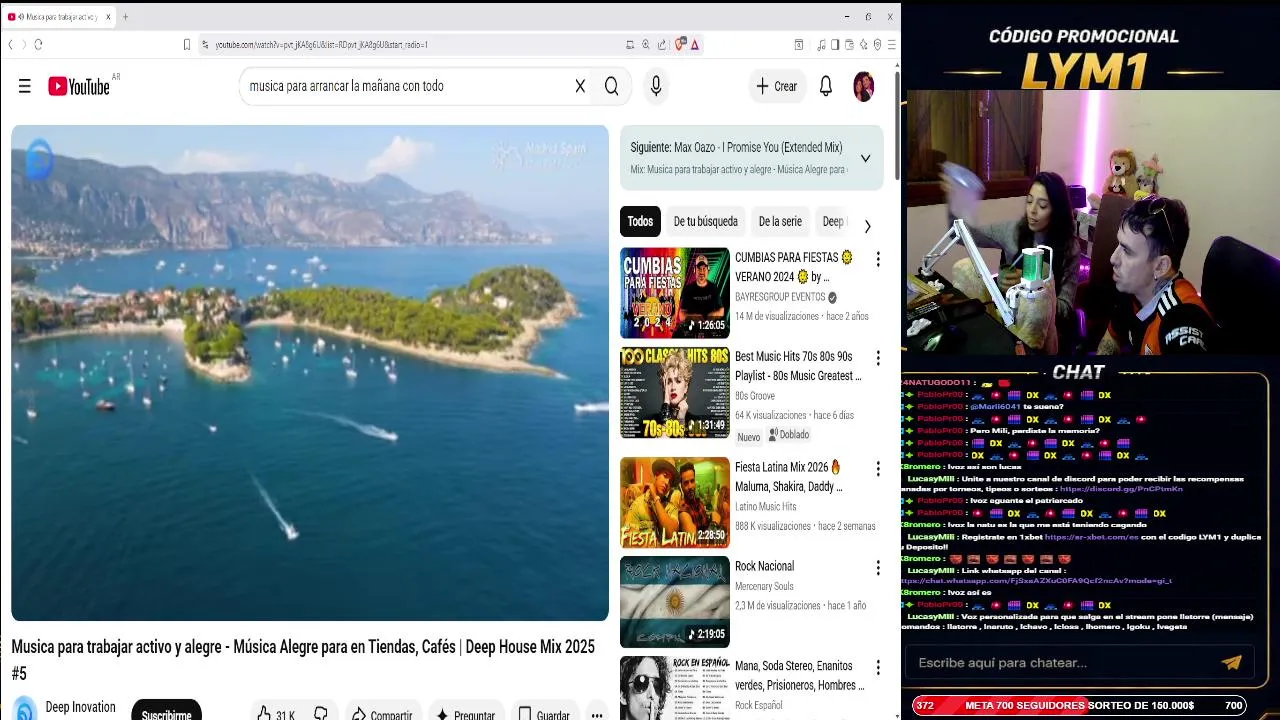Open options for Fiesta Latina Mix 2026
1280x720 pixels.
click(x=878, y=469)
